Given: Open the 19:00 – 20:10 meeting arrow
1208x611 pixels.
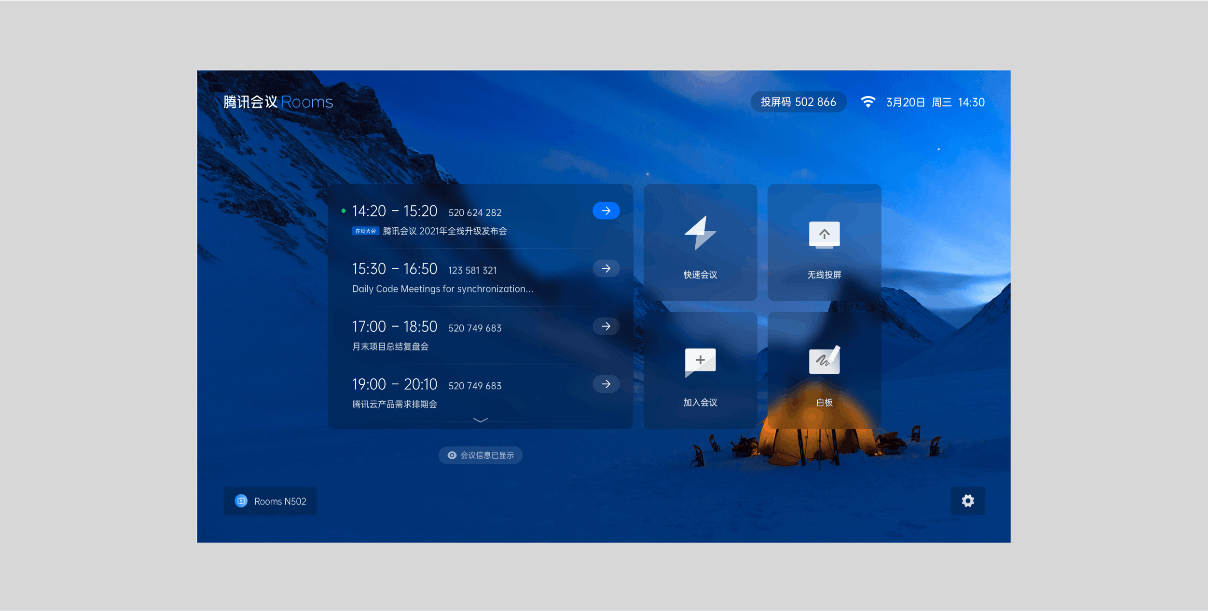Looking at the screenshot, I should tap(606, 384).
